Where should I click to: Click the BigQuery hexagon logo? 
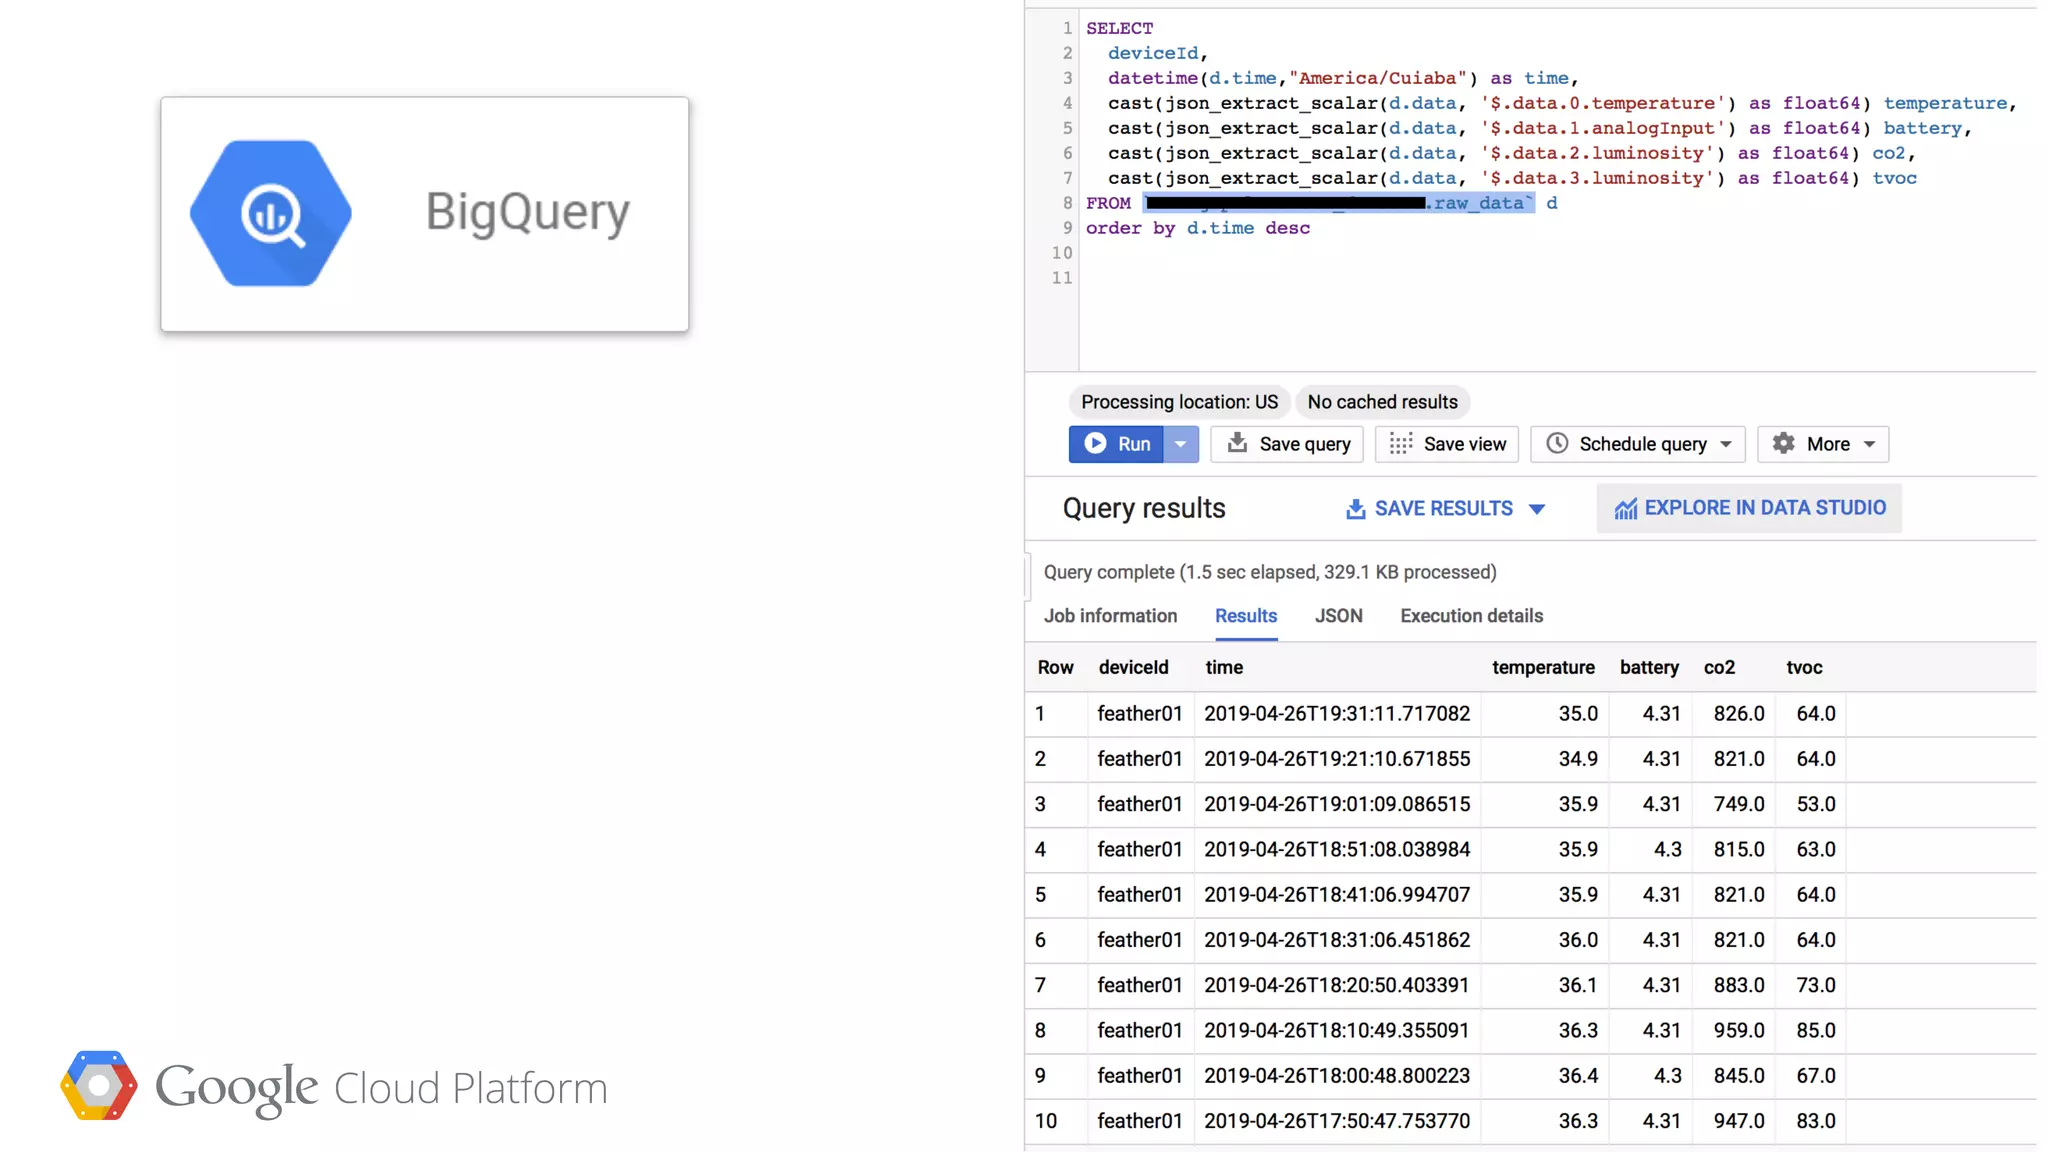[x=271, y=213]
